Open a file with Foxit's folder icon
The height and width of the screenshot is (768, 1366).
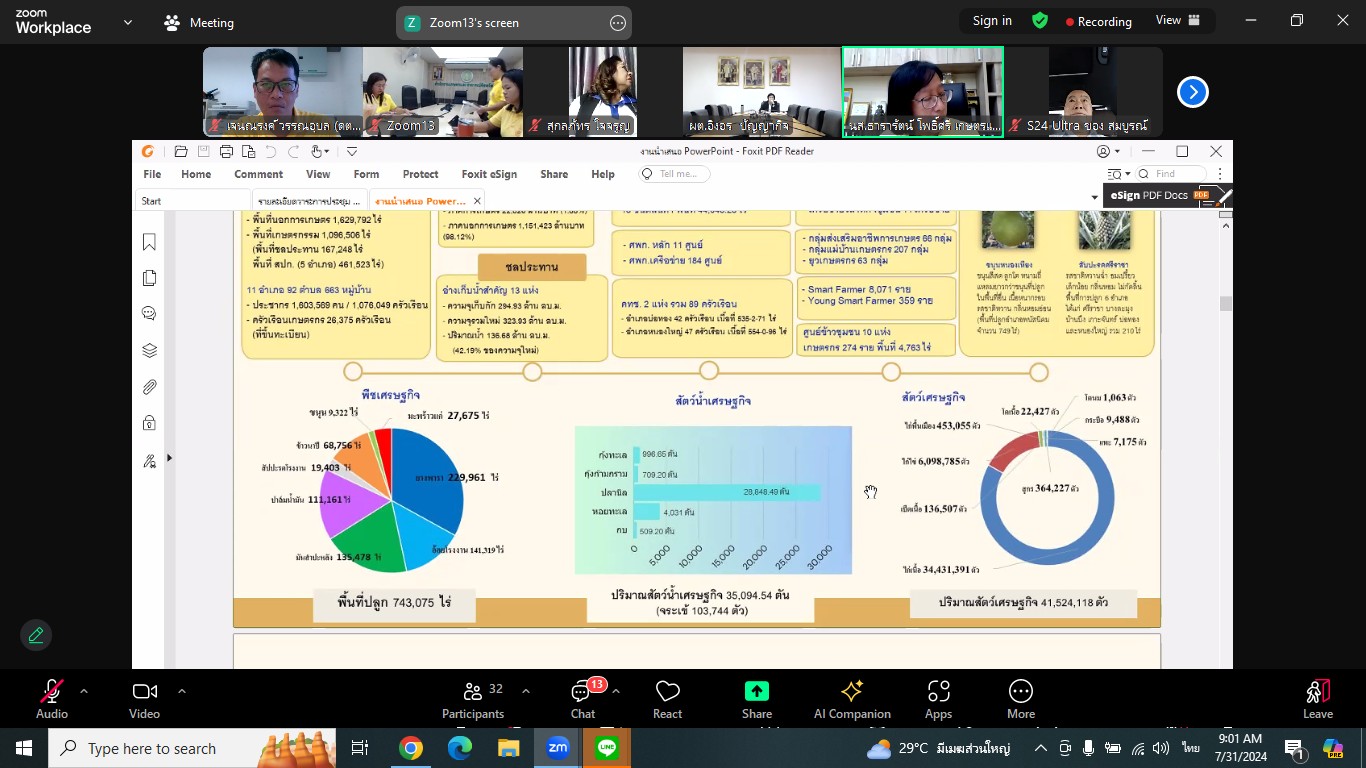[181, 152]
